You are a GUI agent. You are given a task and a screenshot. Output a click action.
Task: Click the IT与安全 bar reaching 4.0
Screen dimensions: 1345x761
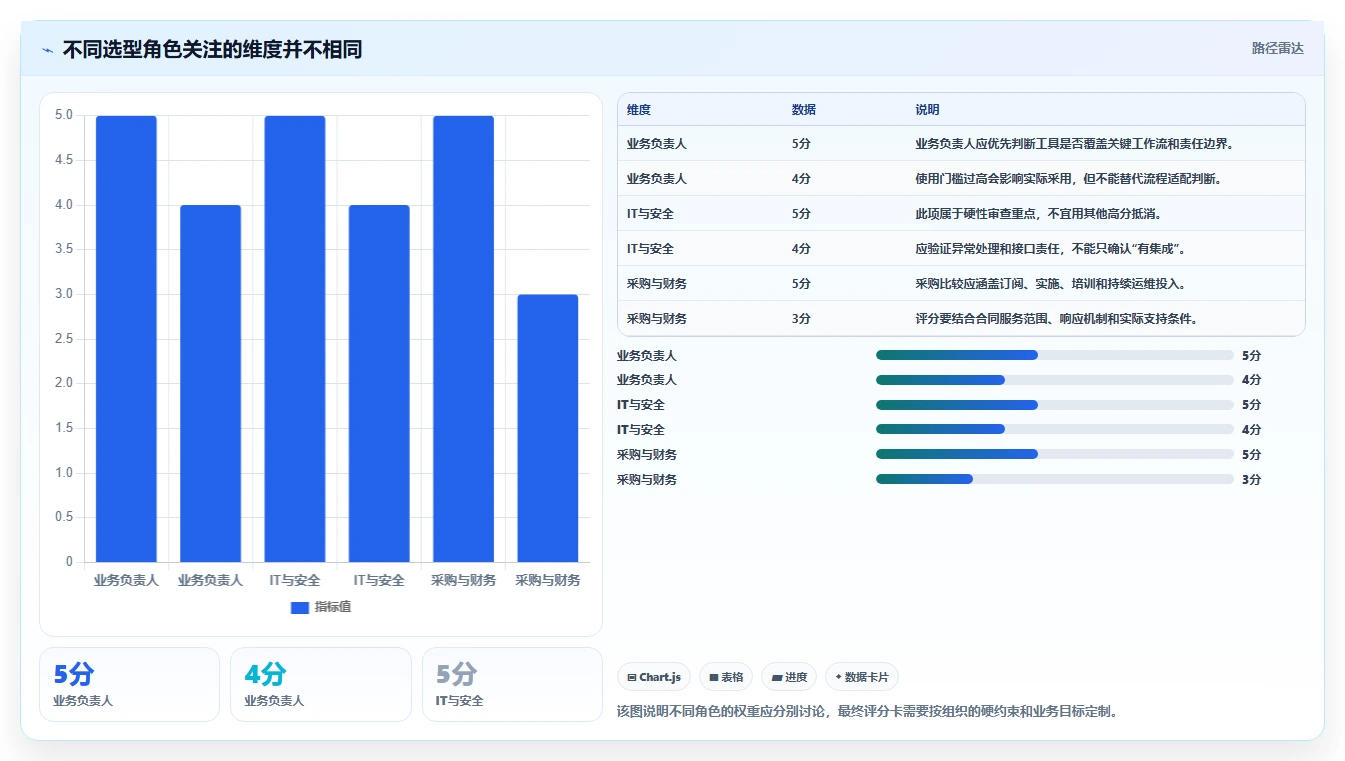[379, 383]
